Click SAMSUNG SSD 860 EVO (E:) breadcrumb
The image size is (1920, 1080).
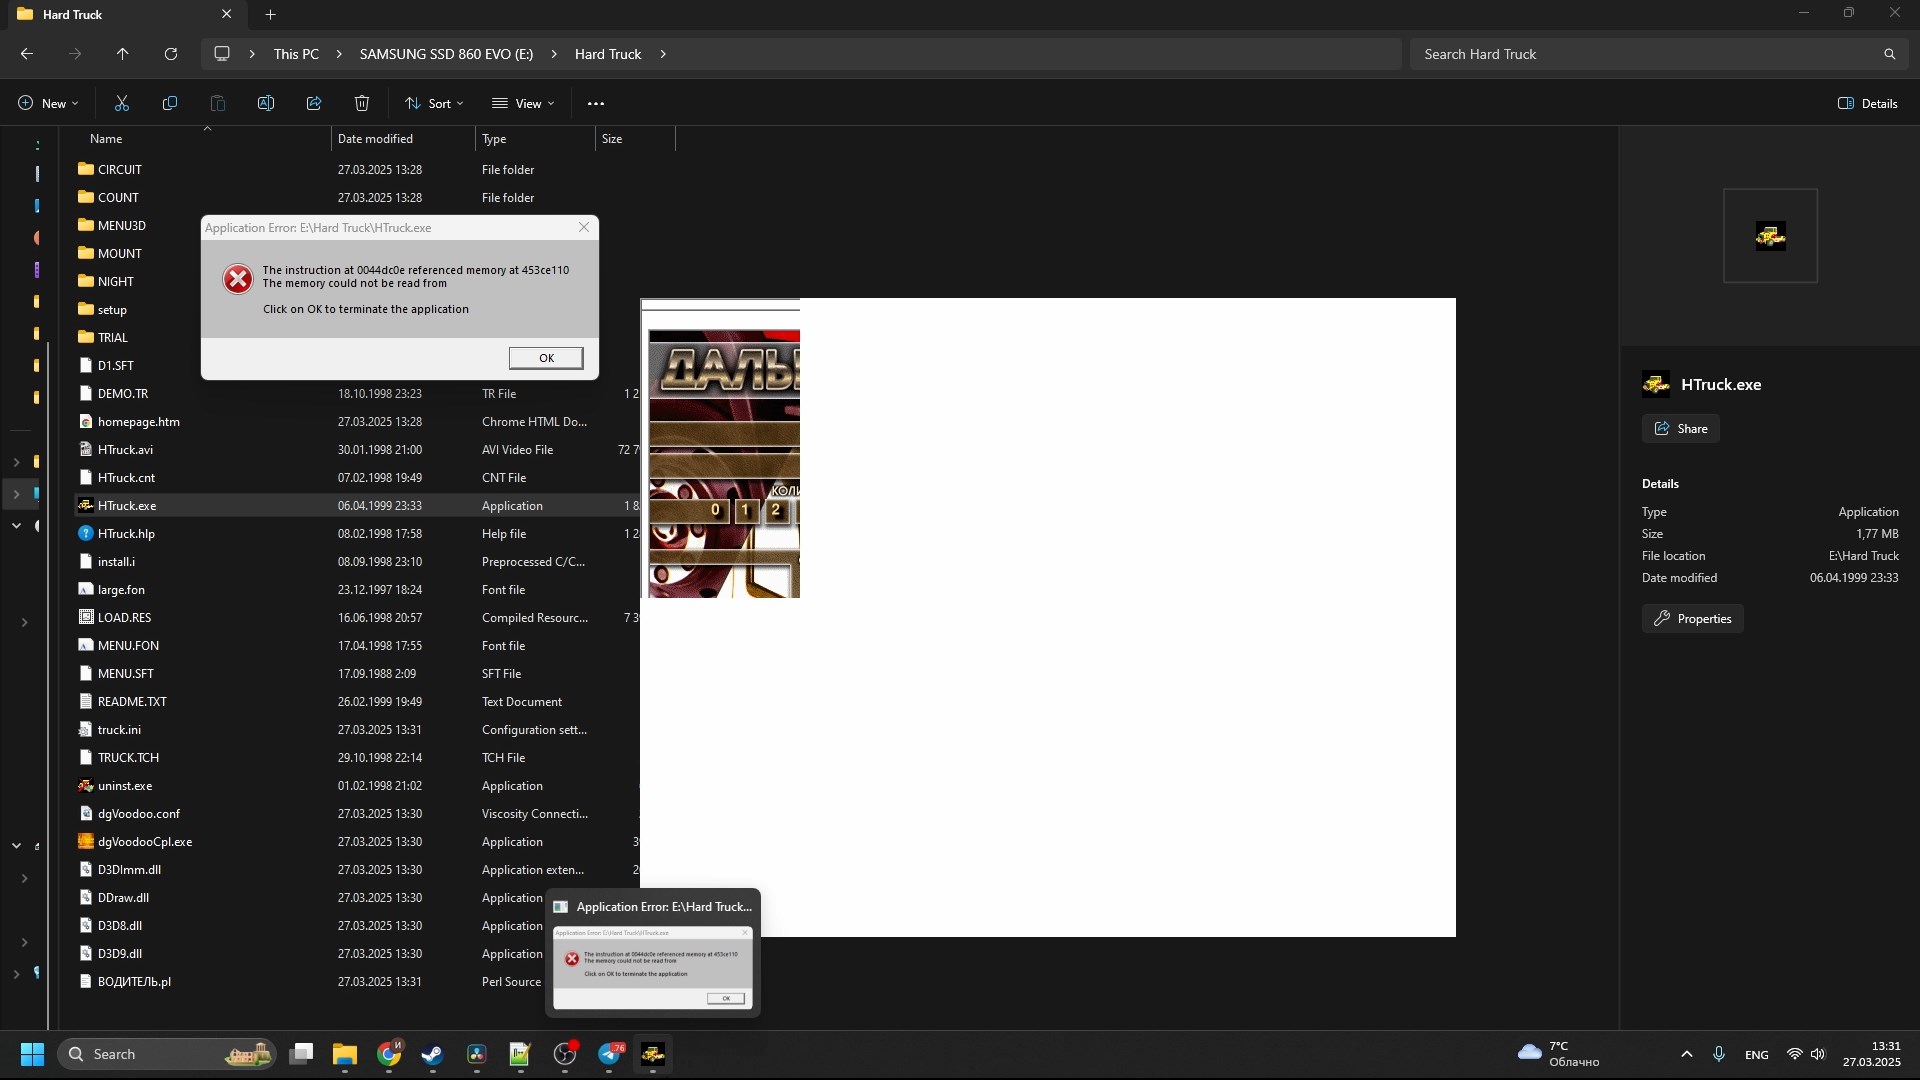click(446, 54)
